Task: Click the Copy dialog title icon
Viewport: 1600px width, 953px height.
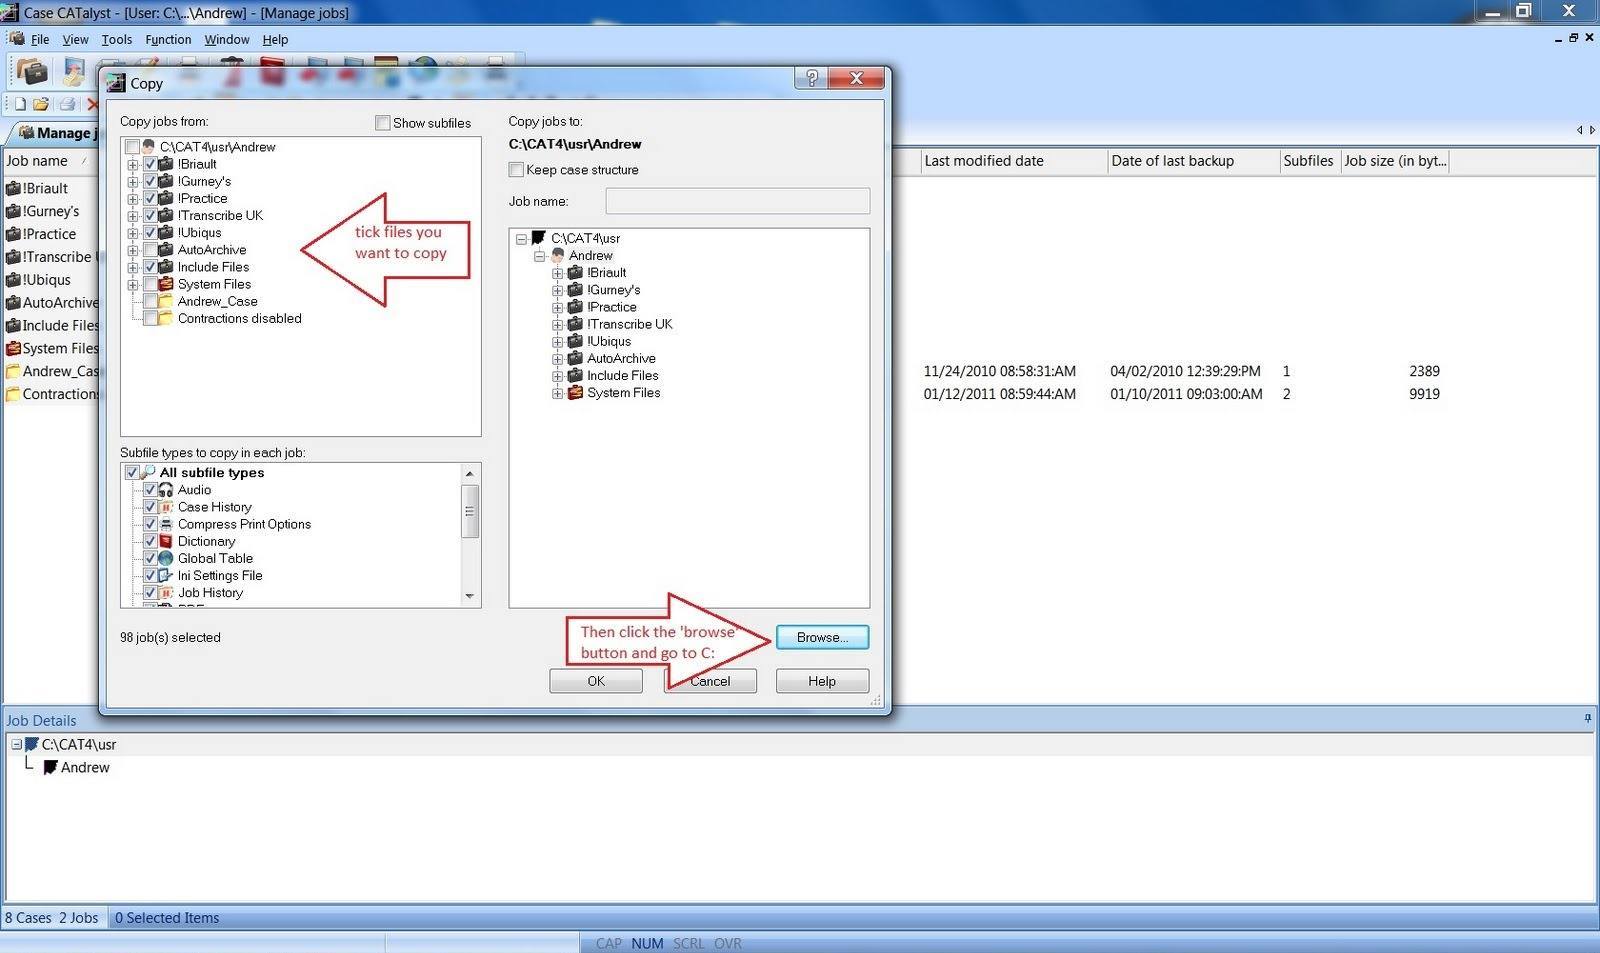Action: 116,83
